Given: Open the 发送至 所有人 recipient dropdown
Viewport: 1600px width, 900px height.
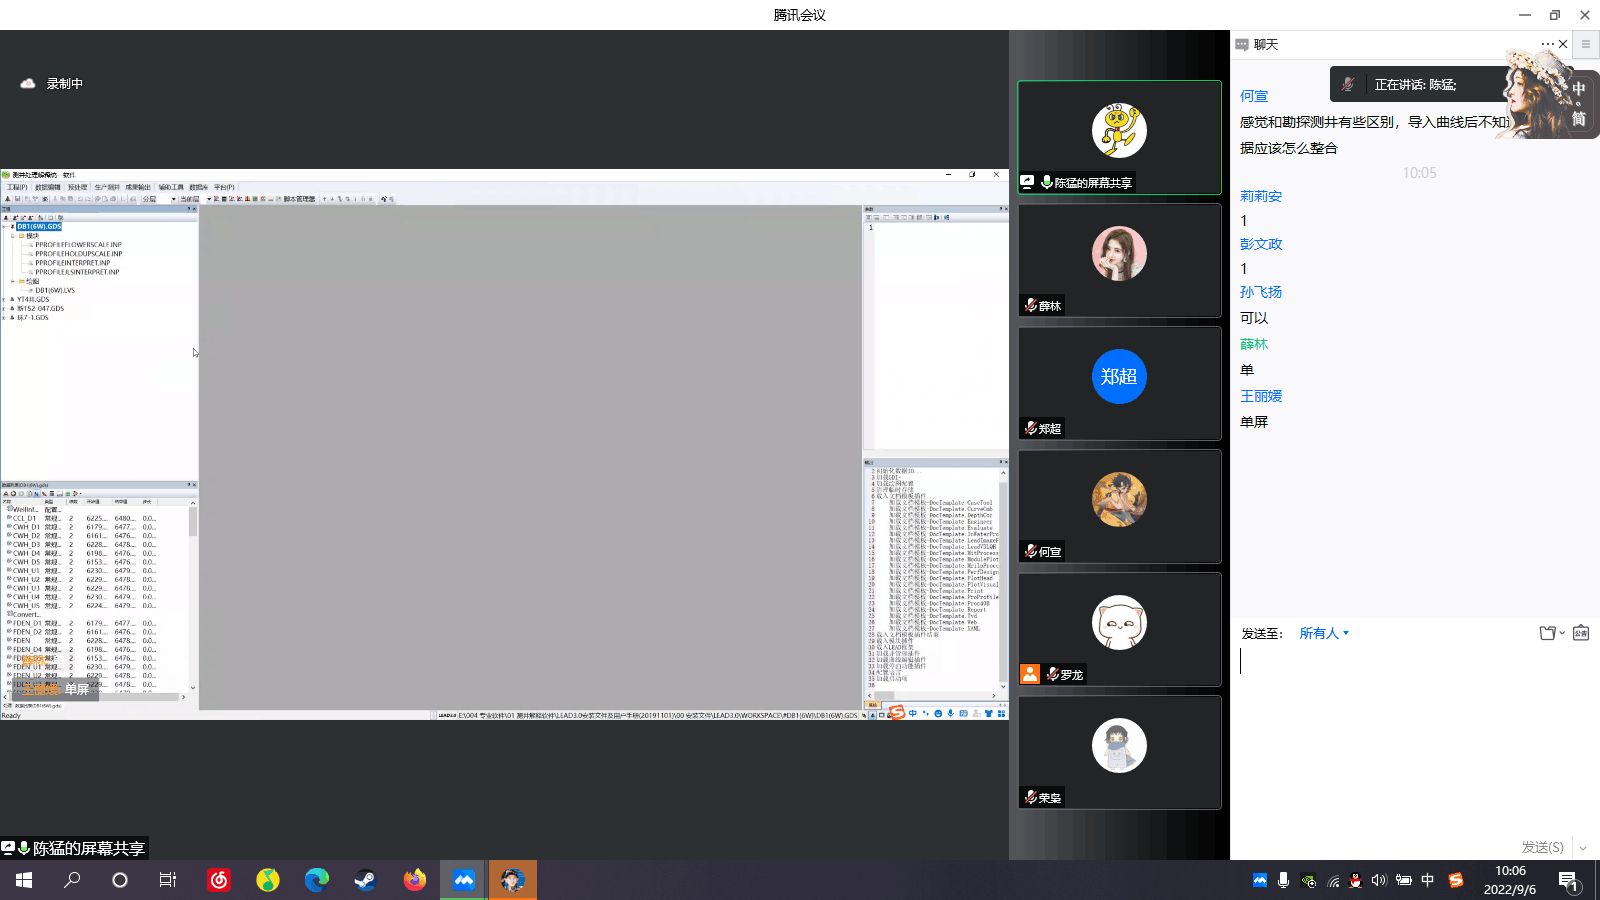Looking at the screenshot, I should 1324,633.
